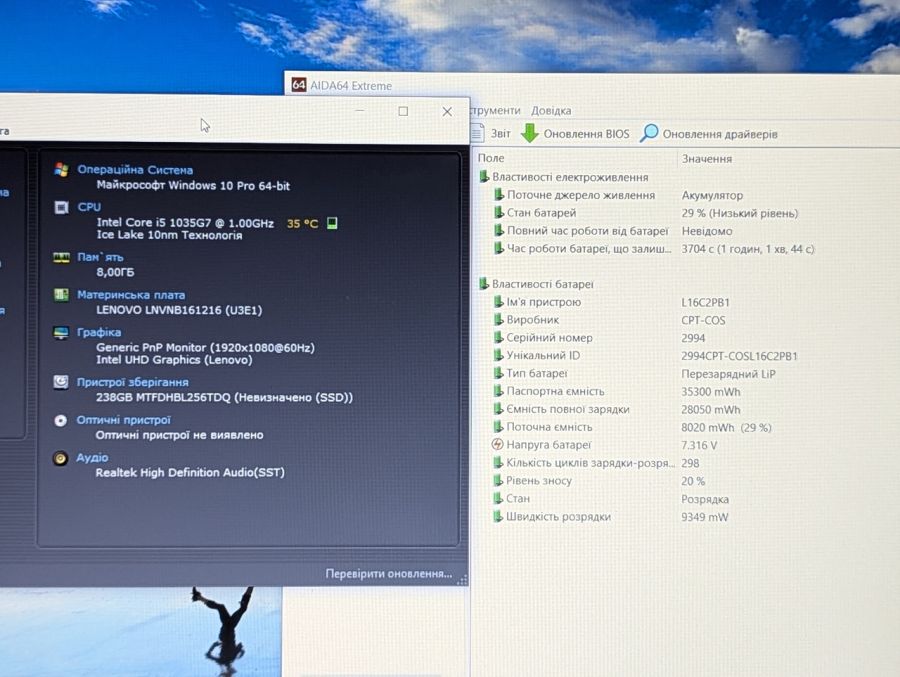
Task: Click the value 29 % (Низький рівень)
Action: pyautogui.click(x=739, y=213)
